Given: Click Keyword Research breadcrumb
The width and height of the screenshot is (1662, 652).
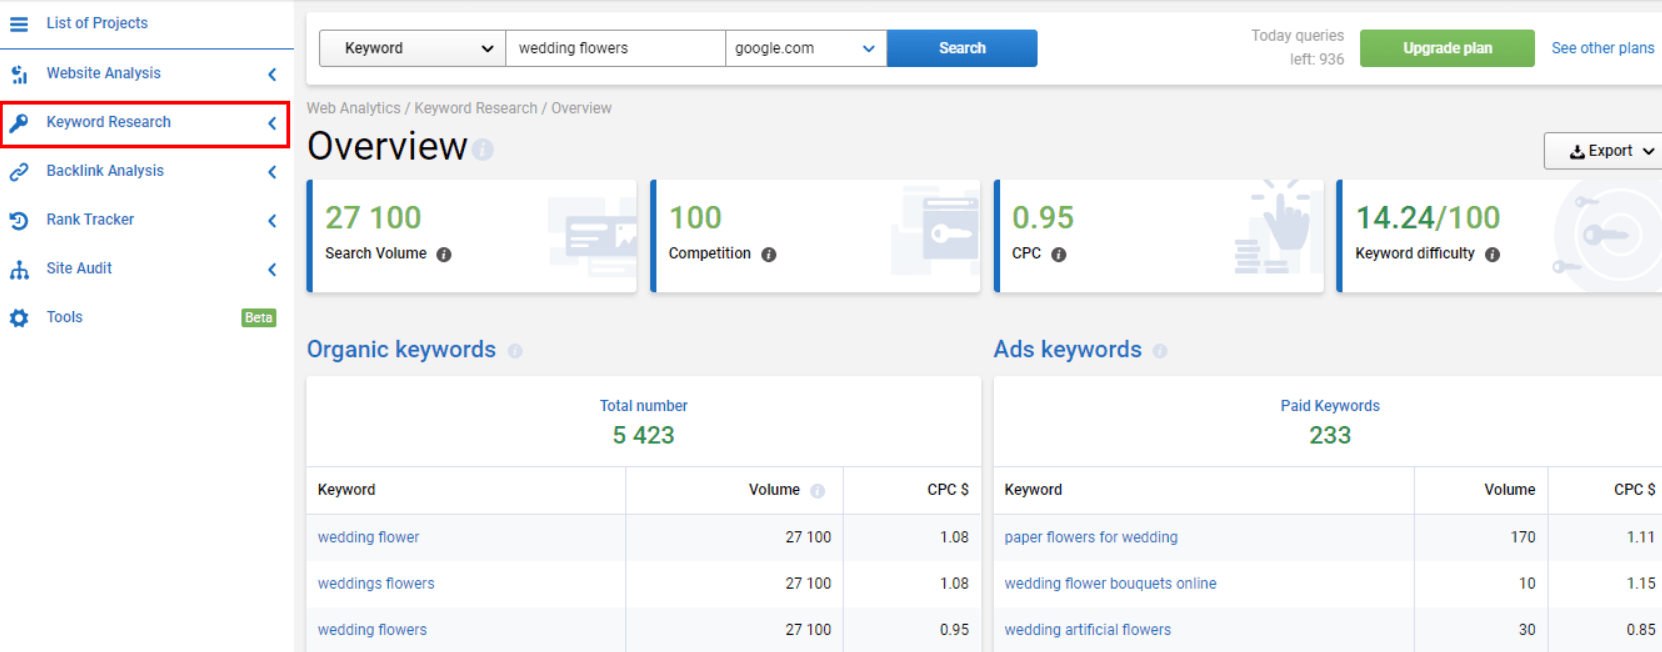Looking at the screenshot, I should pos(475,108).
